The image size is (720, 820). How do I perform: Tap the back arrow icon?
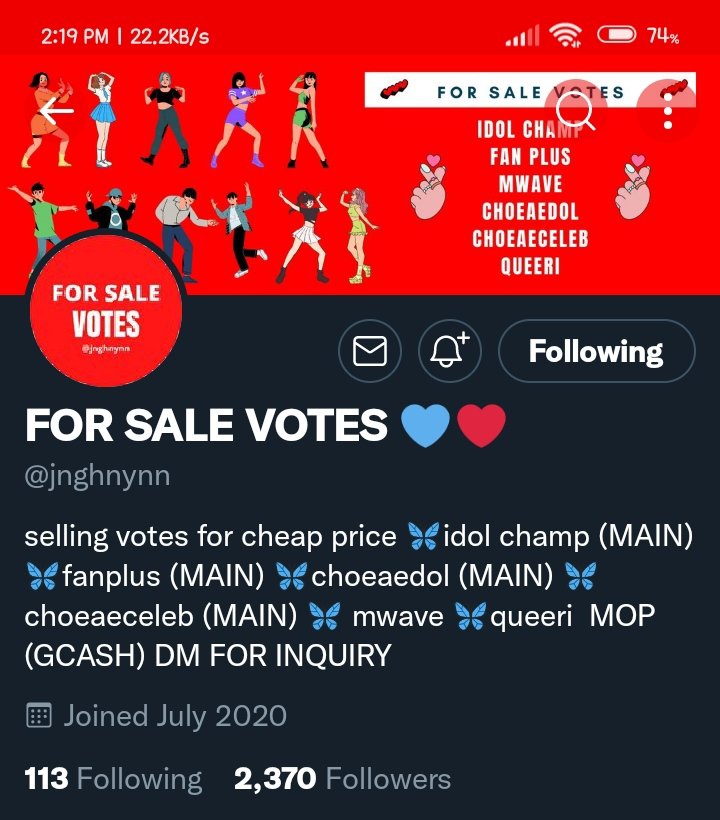coord(56,110)
